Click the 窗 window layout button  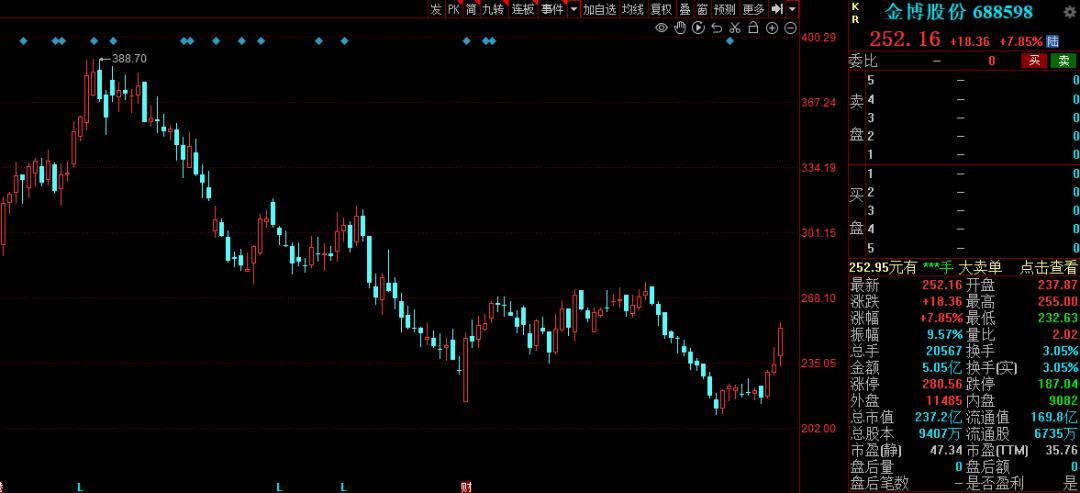coord(702,9)
